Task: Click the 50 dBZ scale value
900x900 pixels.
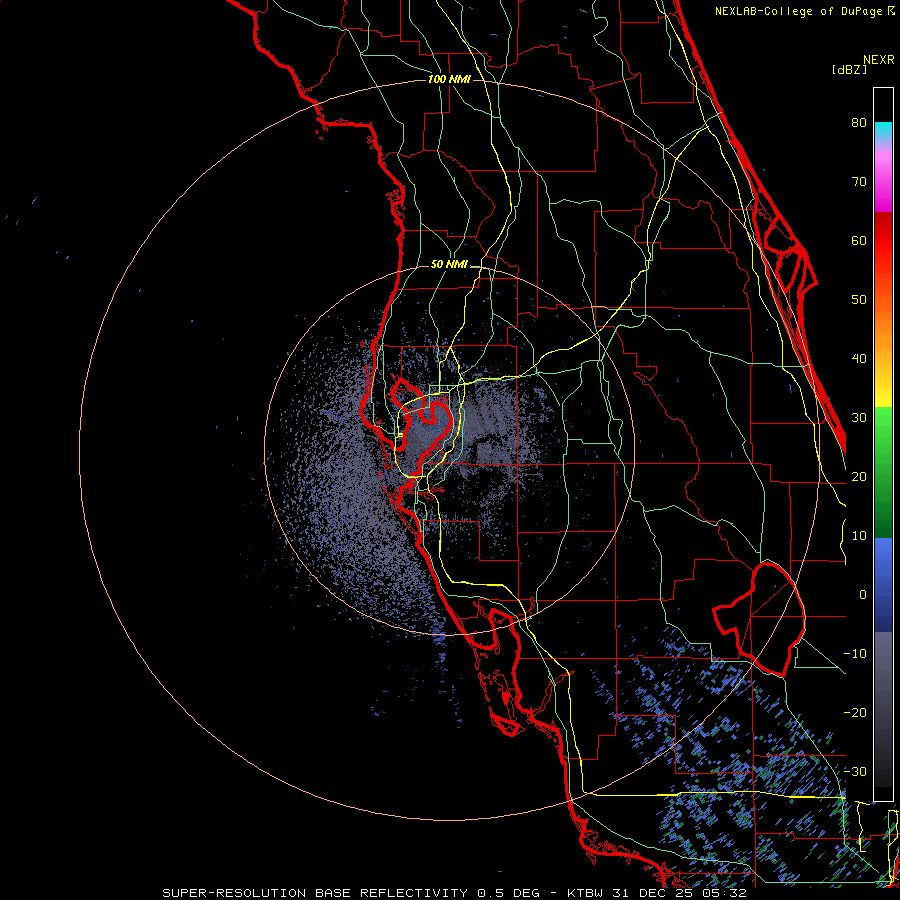Action: click(x=859, y=300)
